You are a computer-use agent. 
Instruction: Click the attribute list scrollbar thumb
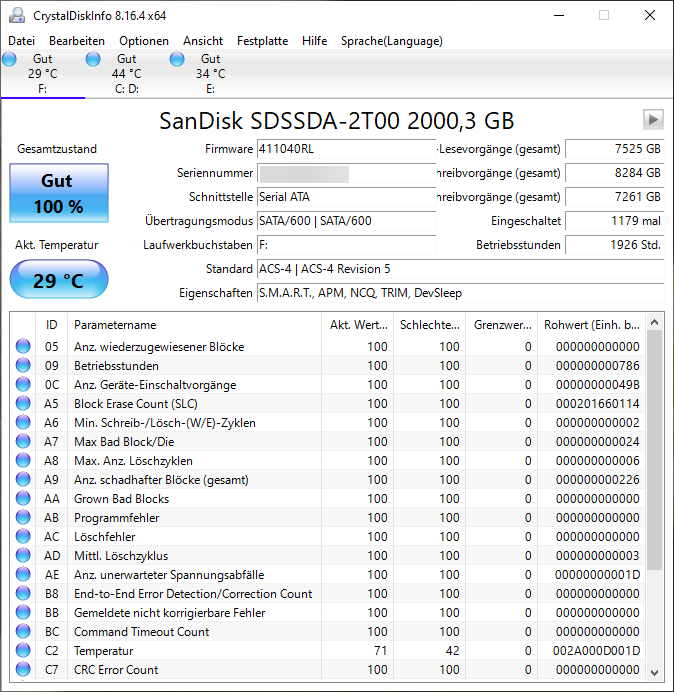point(655,450)
